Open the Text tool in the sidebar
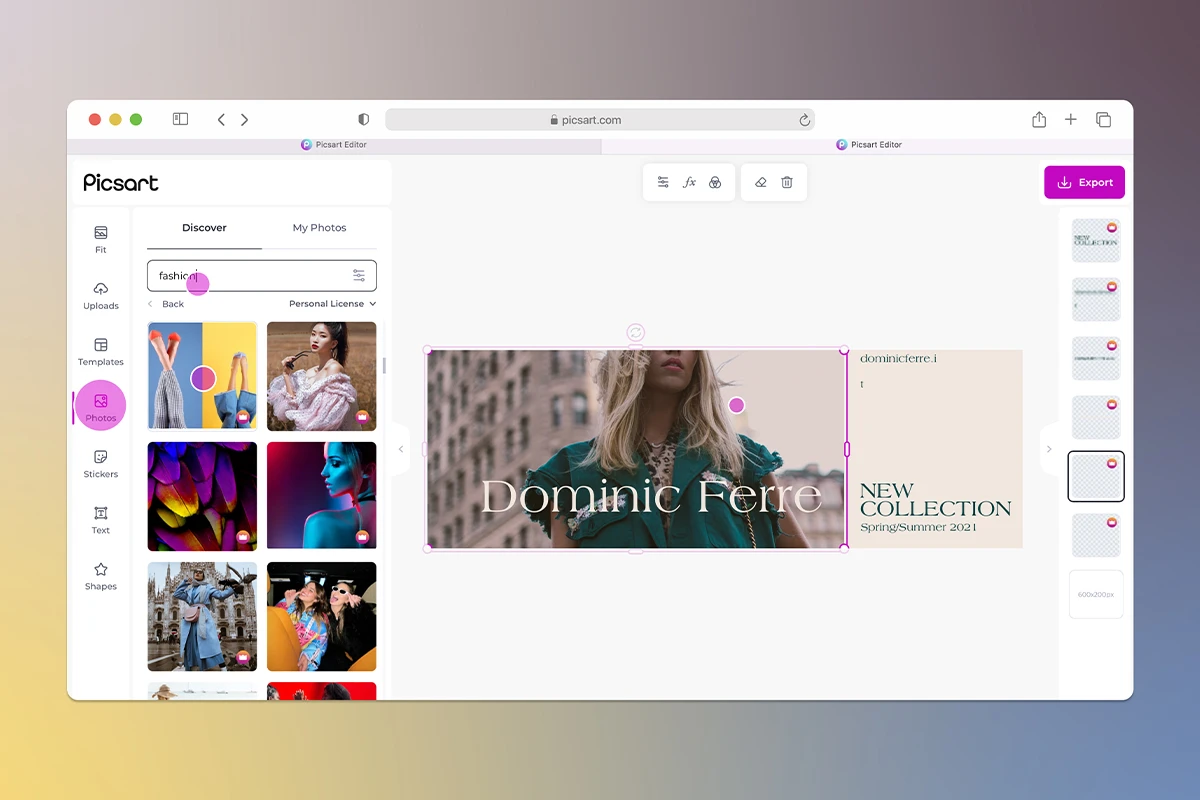This screenshot has width=1200, height=800. 100,520
